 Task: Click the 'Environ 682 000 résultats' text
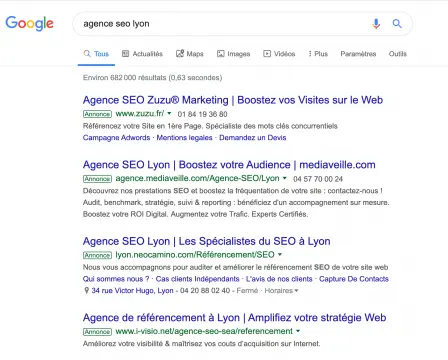tap(152, 78)
